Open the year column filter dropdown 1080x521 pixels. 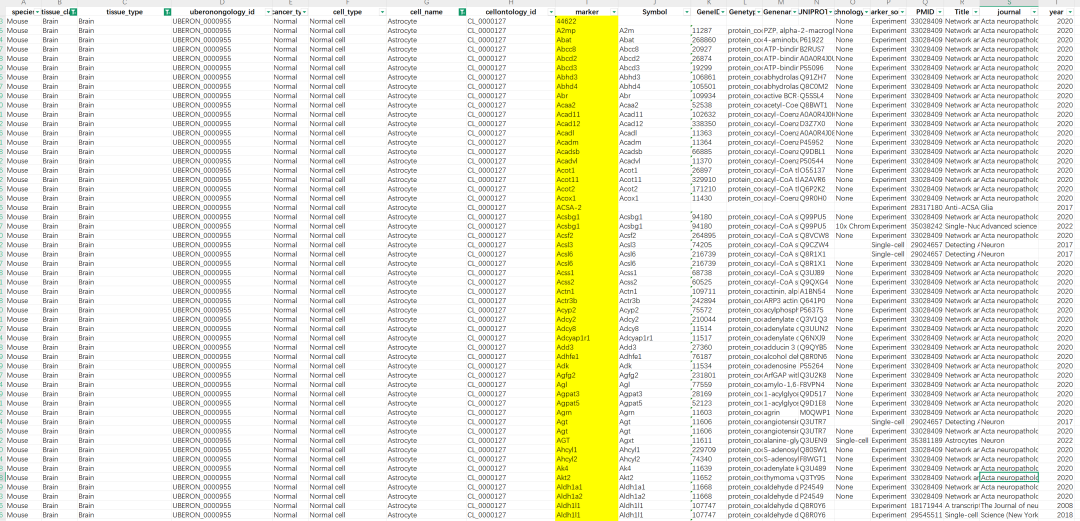pyautogui.click(x=1072, y=13)
